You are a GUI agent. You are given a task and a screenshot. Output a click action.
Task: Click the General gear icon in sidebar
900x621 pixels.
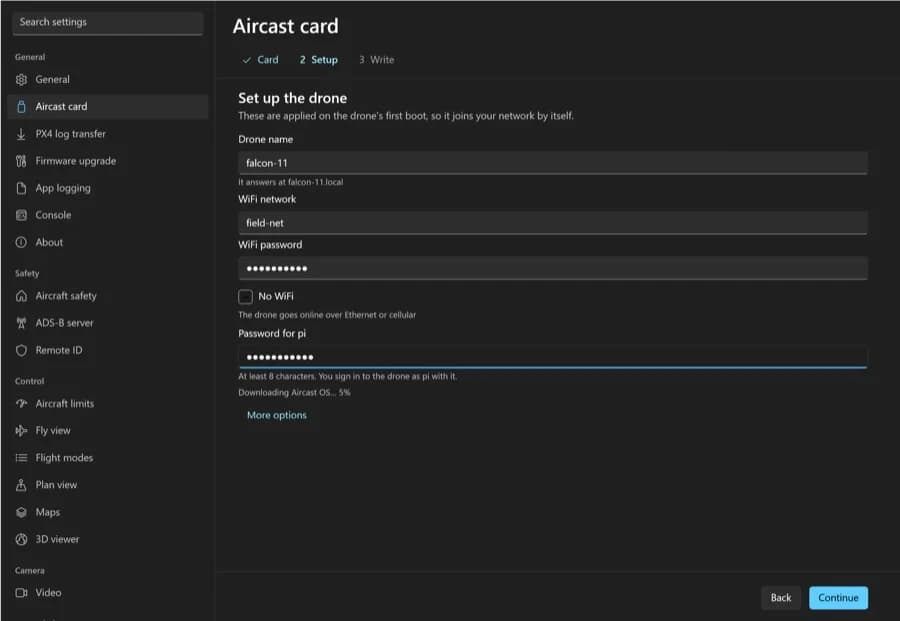point(21,80)
